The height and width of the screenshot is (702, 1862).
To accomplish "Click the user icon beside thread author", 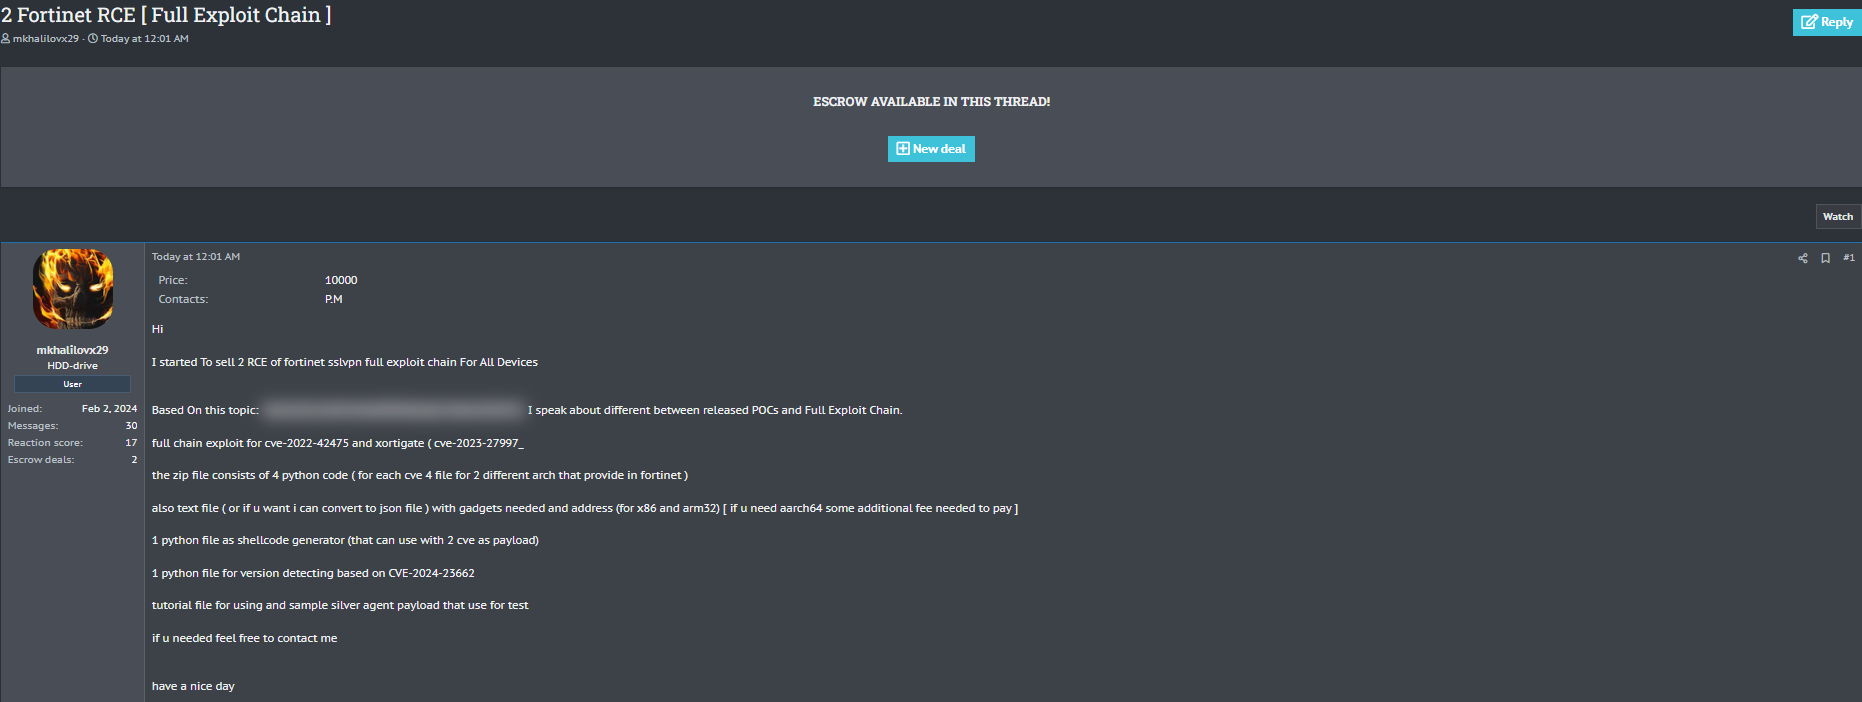I will [6, 39].
